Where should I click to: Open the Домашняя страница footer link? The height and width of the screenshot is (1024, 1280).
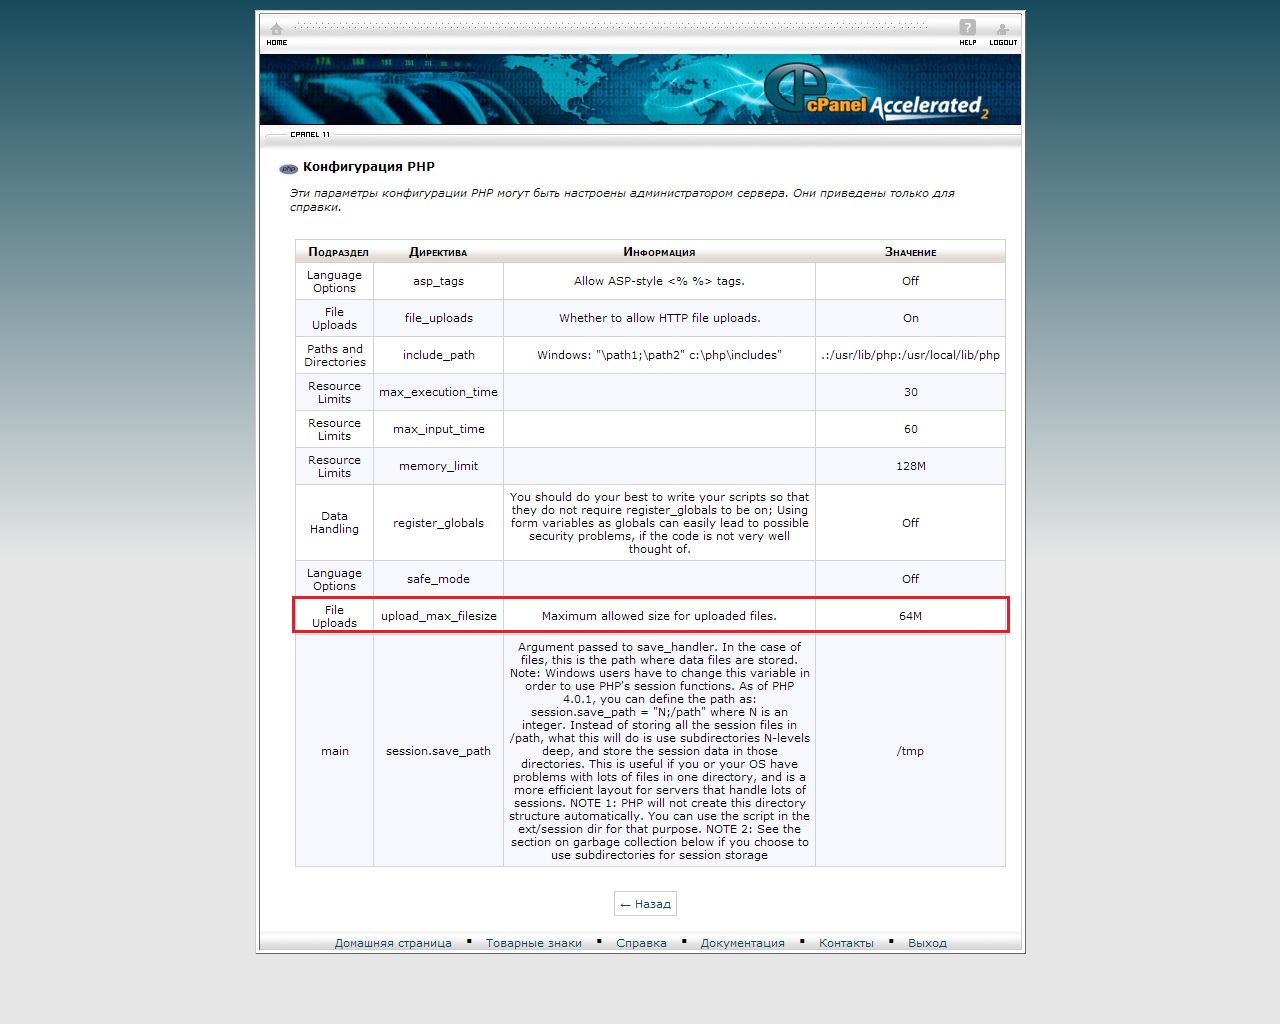393,943
